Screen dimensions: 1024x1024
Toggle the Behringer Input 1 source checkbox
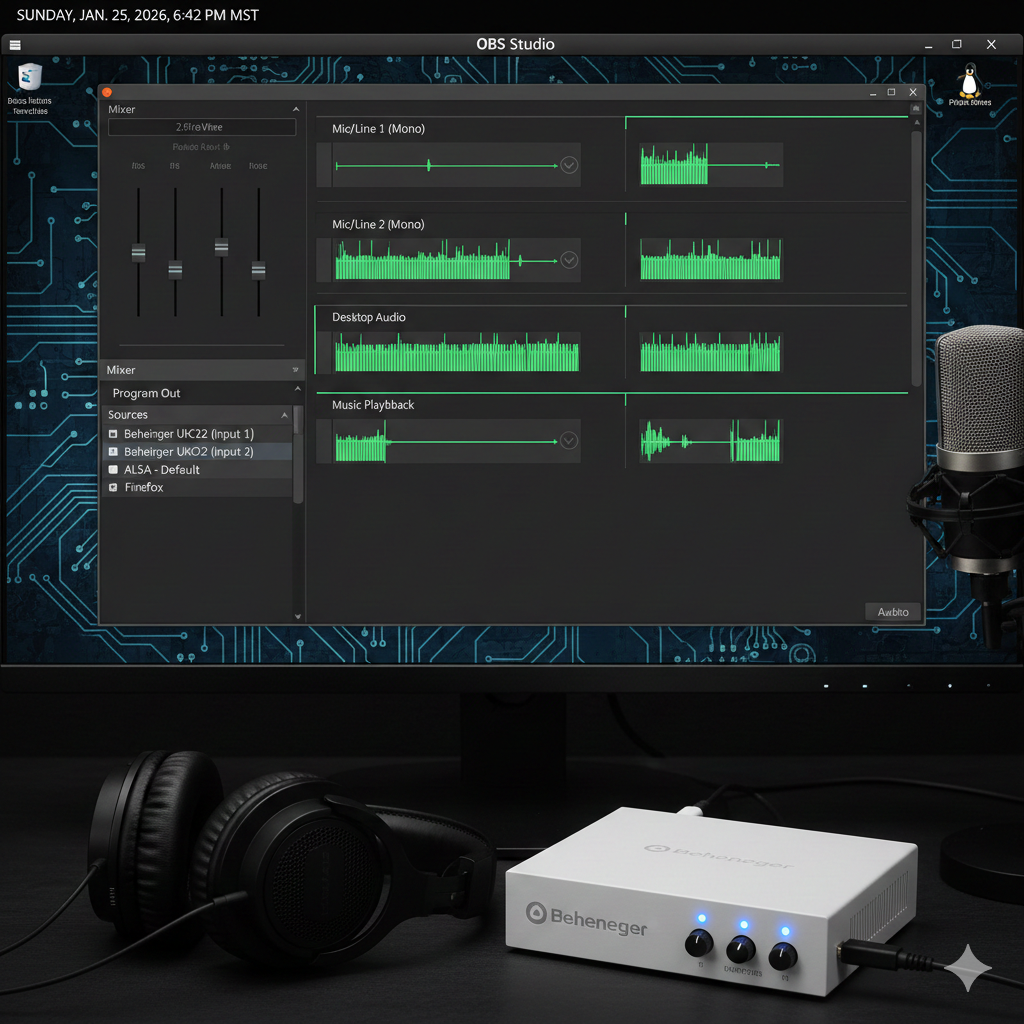pos(113,435)
